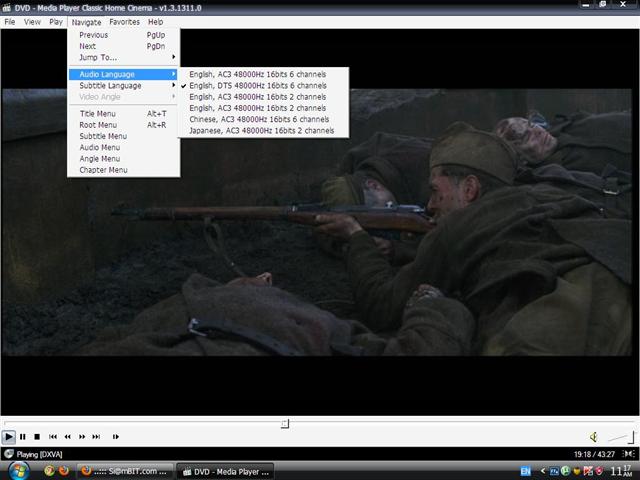Close the open Navigate menu
Image resolution: width=640 pixels, height=480 pixels.
point(86,22)
